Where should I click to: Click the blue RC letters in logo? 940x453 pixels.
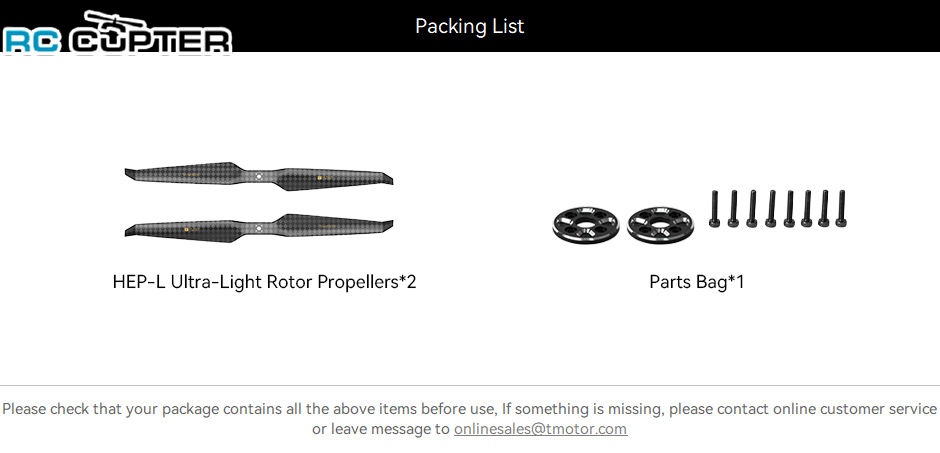coord(31,42)
